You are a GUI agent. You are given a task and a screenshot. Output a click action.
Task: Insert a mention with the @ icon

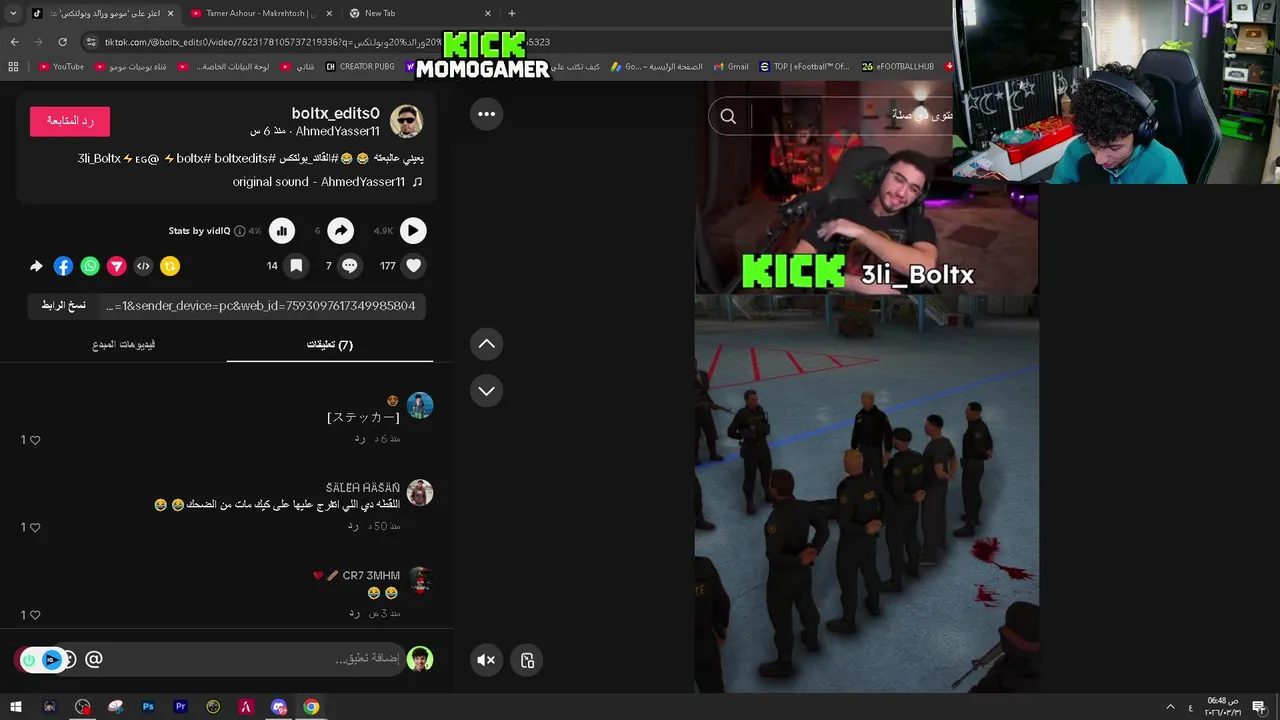(x=94, y=659)
